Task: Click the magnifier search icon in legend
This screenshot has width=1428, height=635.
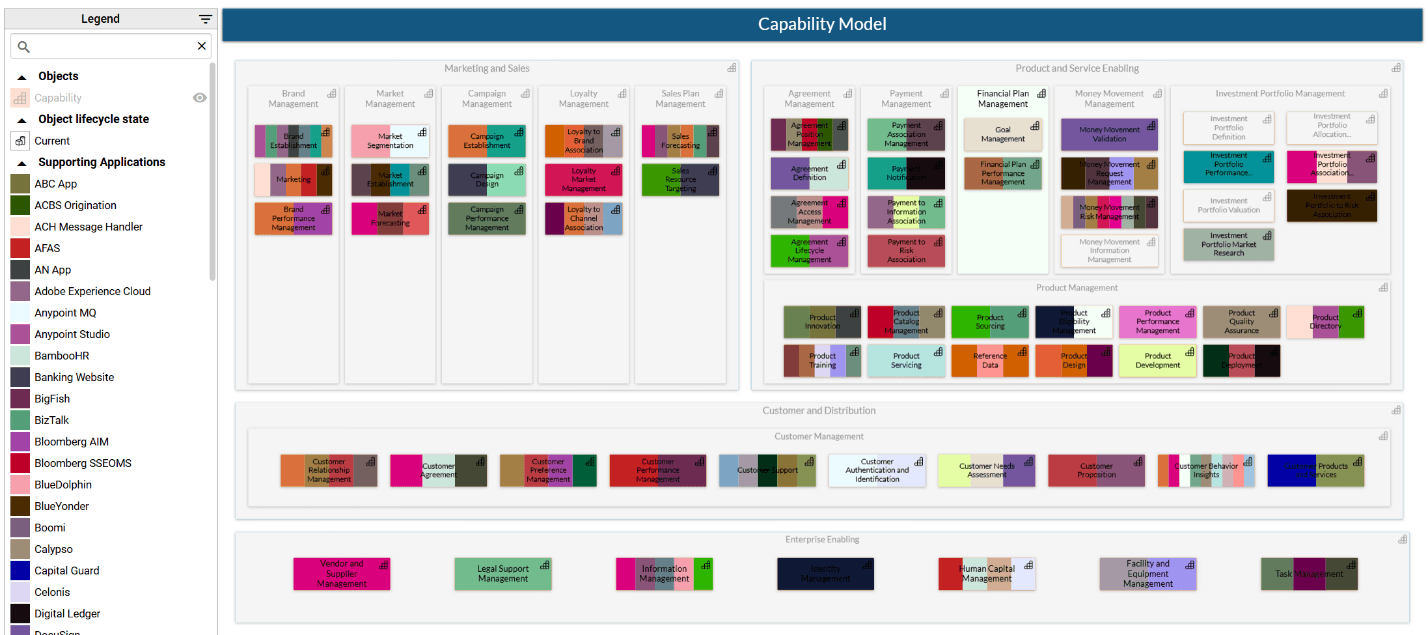Action: pyautogui.click(x=24, y=46)
